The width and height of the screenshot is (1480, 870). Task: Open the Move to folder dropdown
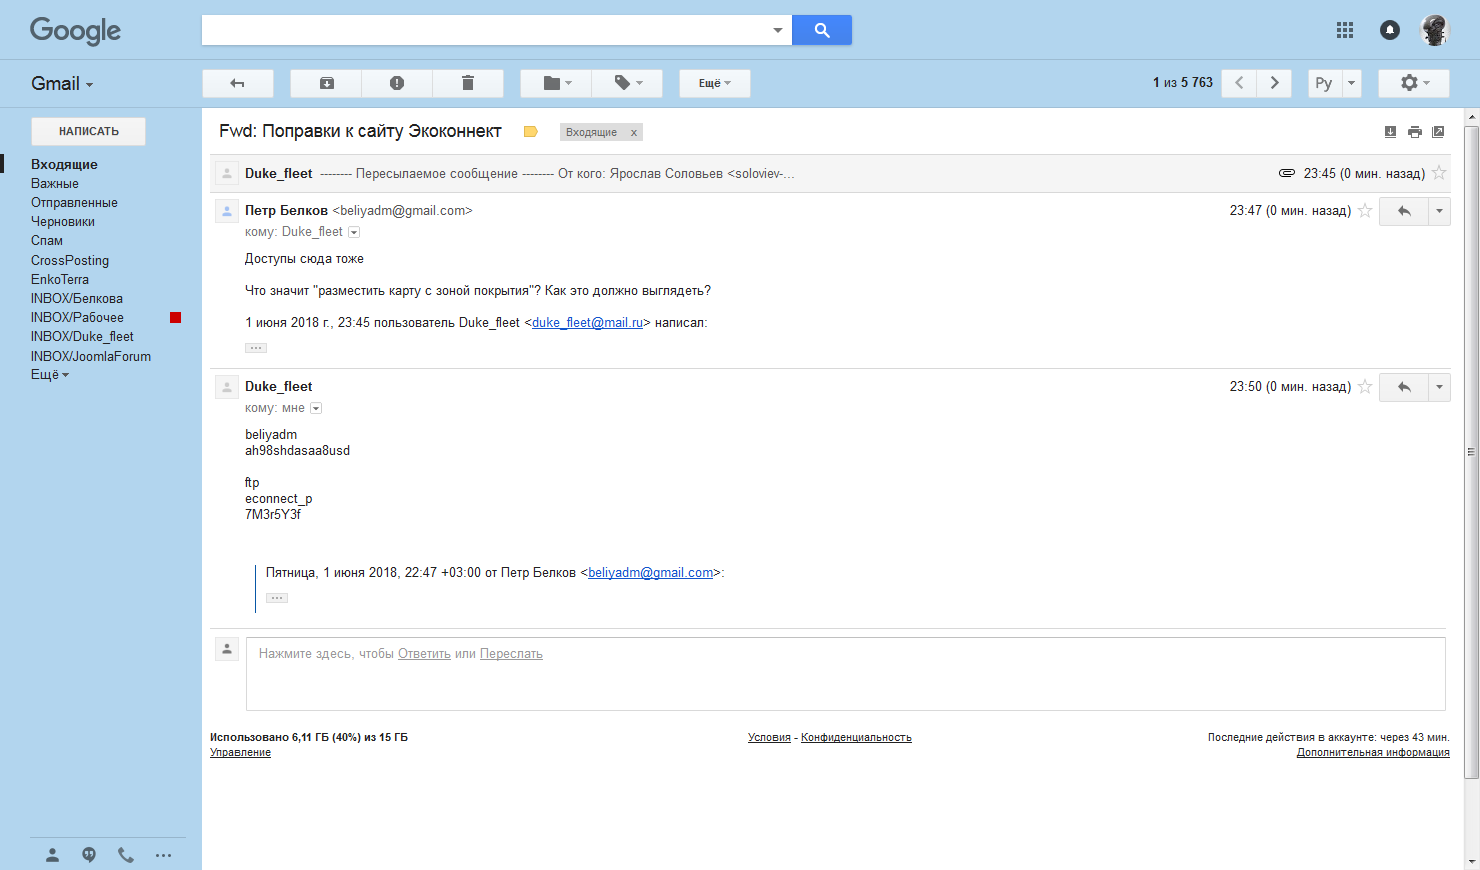point(557,83)
